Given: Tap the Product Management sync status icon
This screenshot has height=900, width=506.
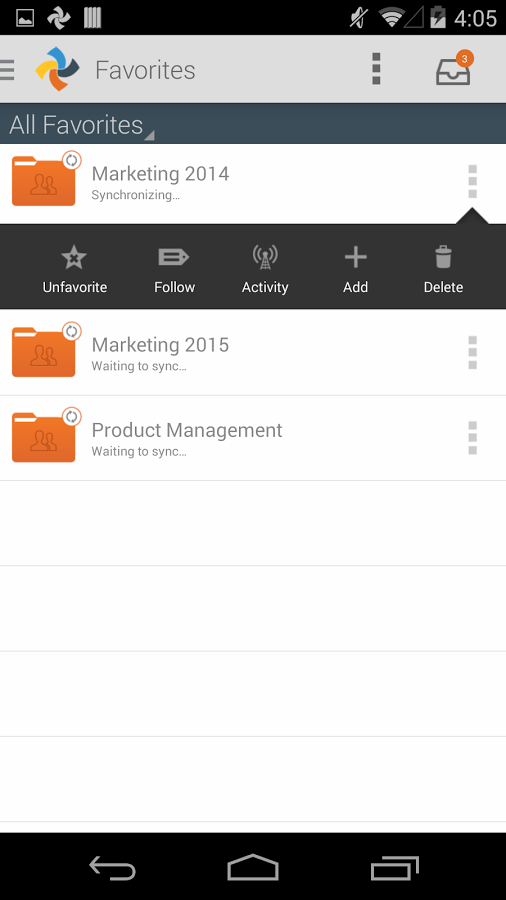Looking at the screenshot, I should (72, 416).
